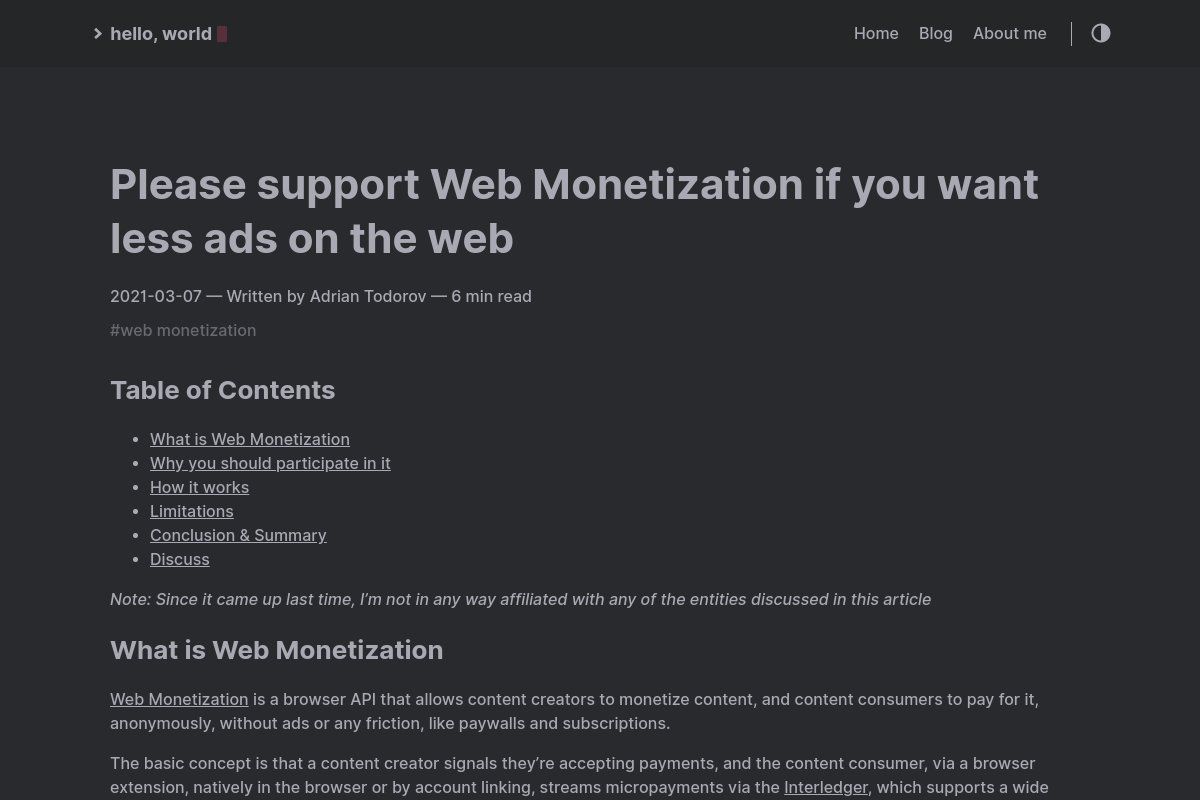The height and width of the screenshot is (800, 1200).
Task: Click the chevron prompt icon beside logo
Action: coord(98,34)
